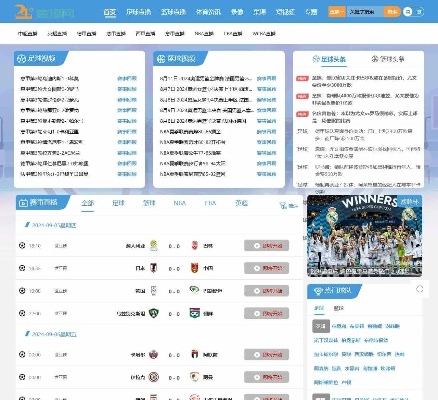Viewport: 438px width, 400px height.
Task: Select the 全部 schedule filter tab
Action: tap(88, 203)
